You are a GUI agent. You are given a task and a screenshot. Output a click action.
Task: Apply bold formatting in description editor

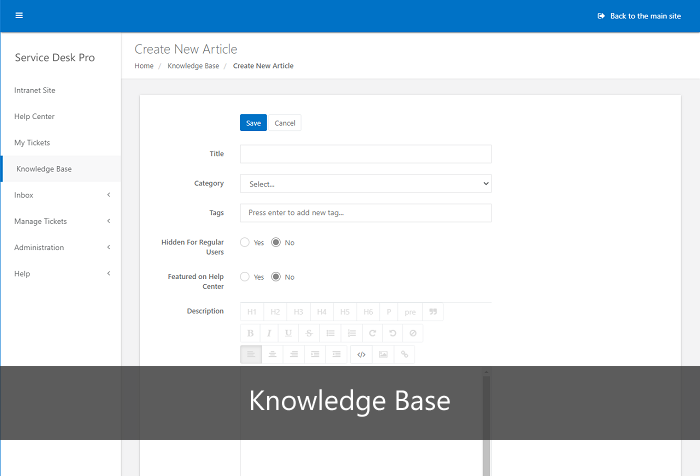pyautogui.click(x=250, y=333)
